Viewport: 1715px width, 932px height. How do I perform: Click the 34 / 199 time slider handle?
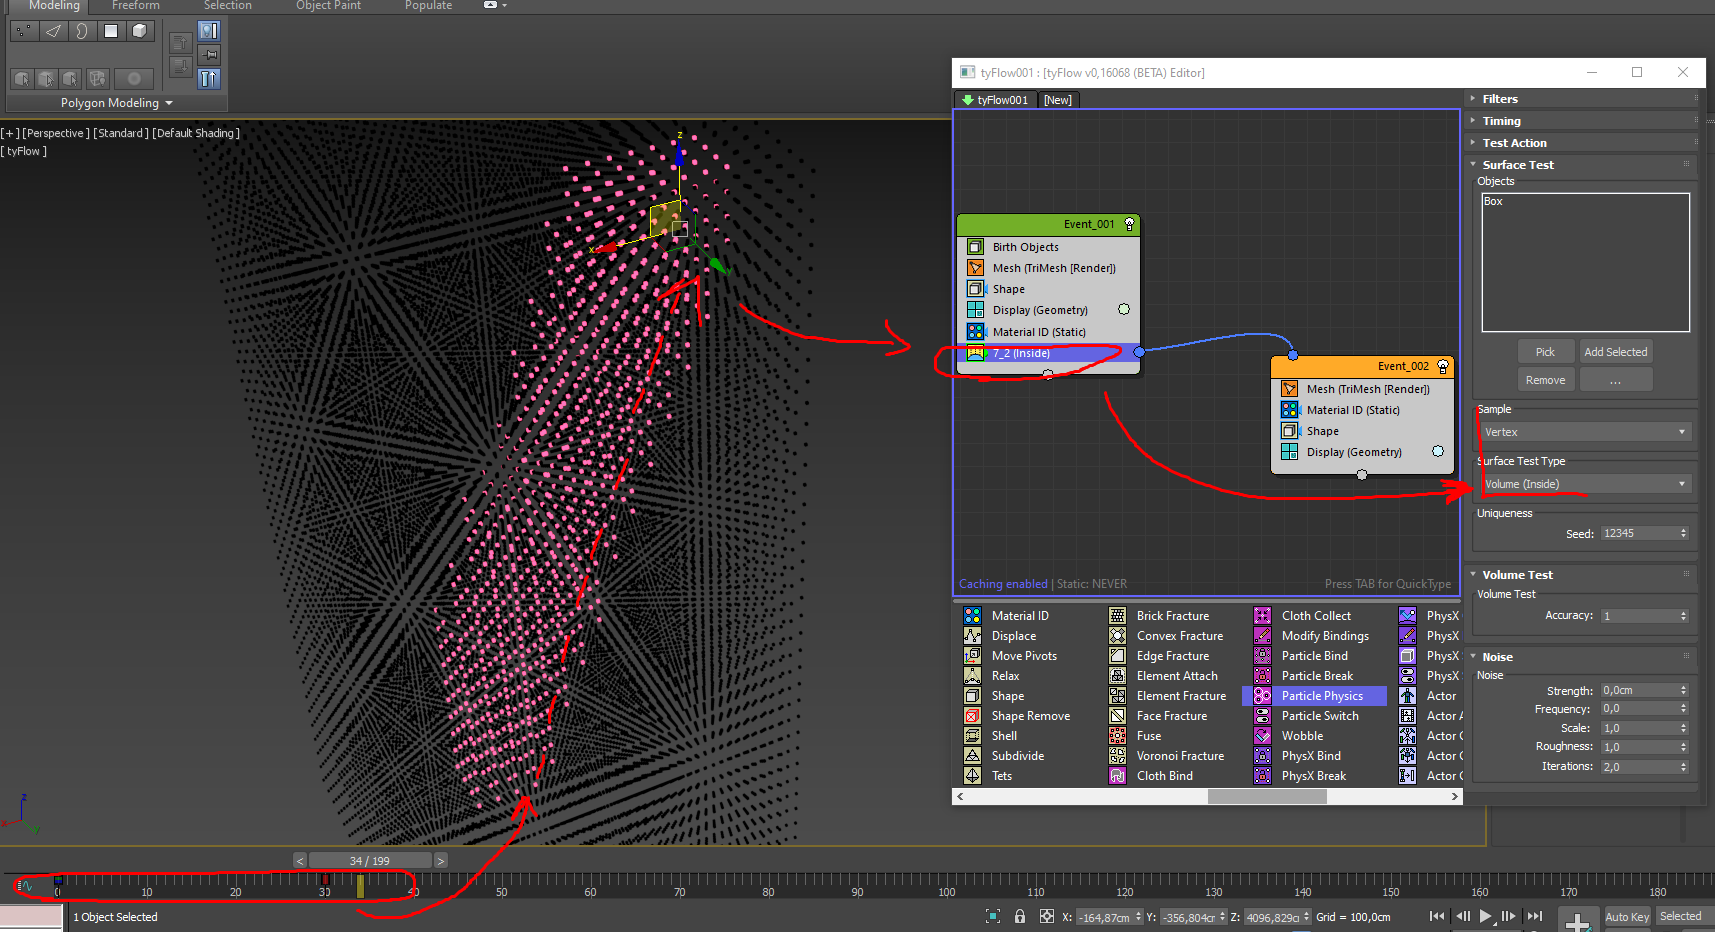click(x=369, y=861)
